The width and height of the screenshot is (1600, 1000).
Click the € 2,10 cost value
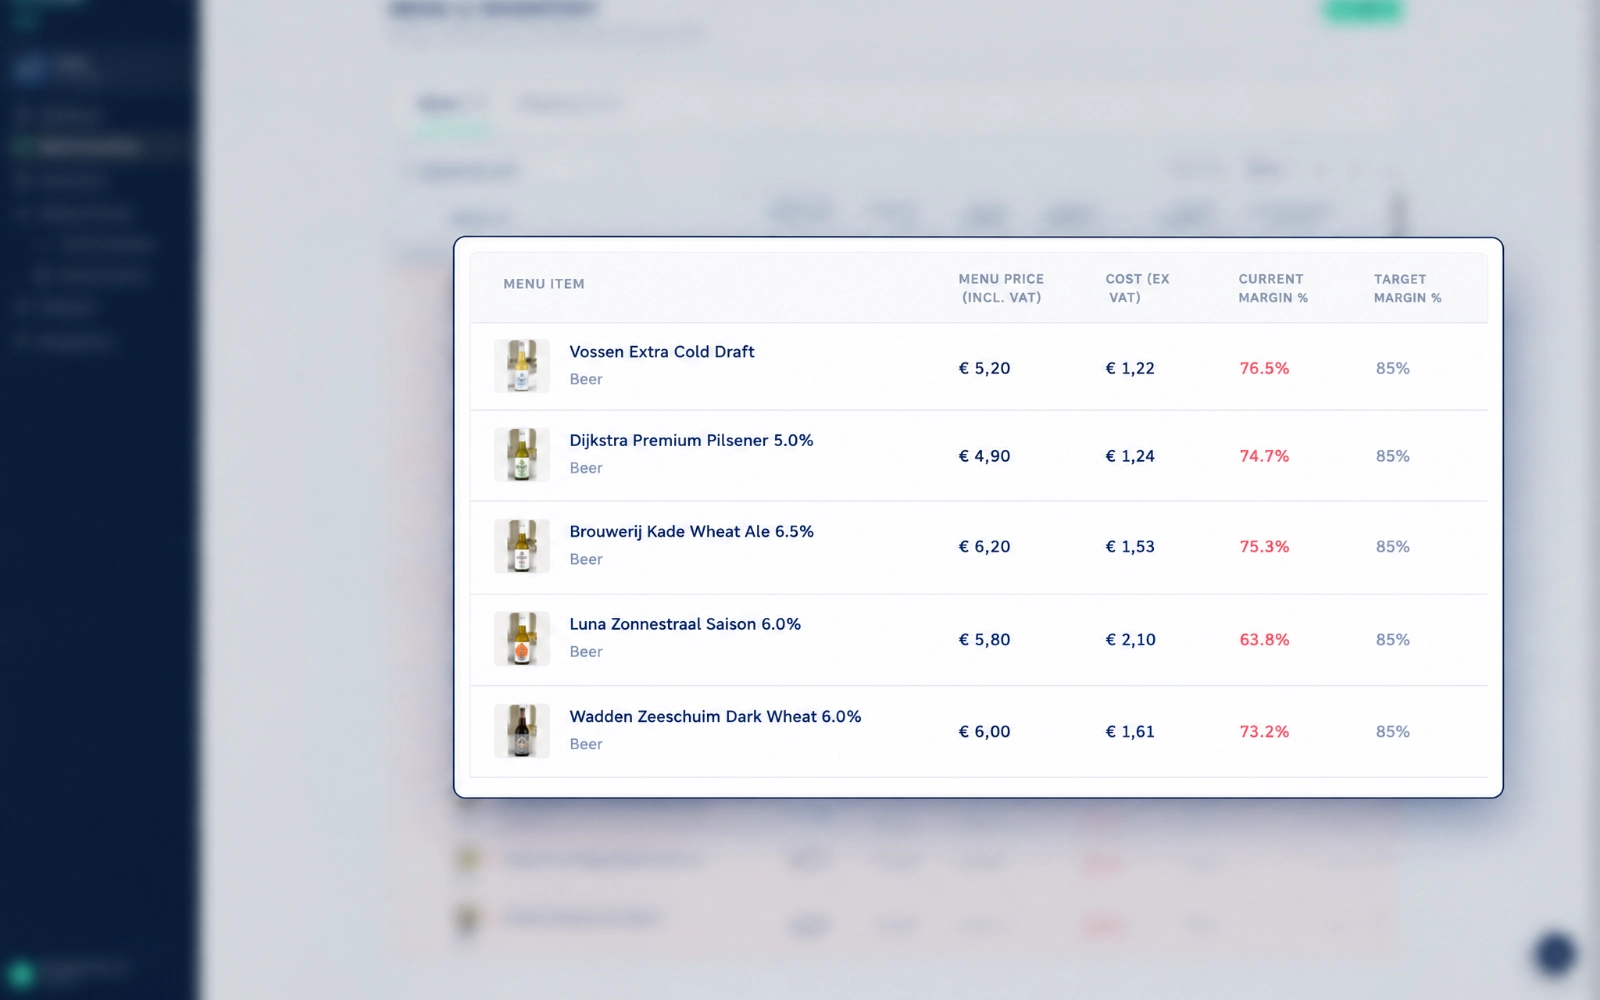[1130, 640]
